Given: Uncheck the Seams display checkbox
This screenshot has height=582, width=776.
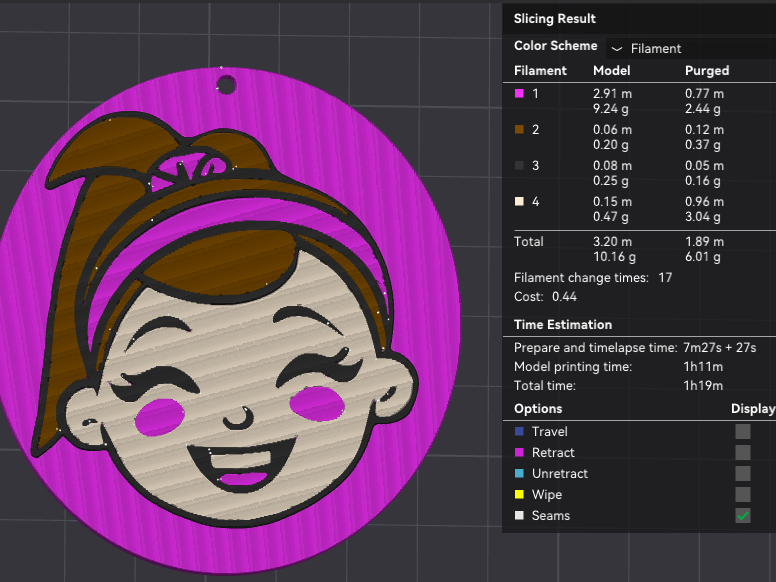Looking at the screenshot, I should point(742,516).
